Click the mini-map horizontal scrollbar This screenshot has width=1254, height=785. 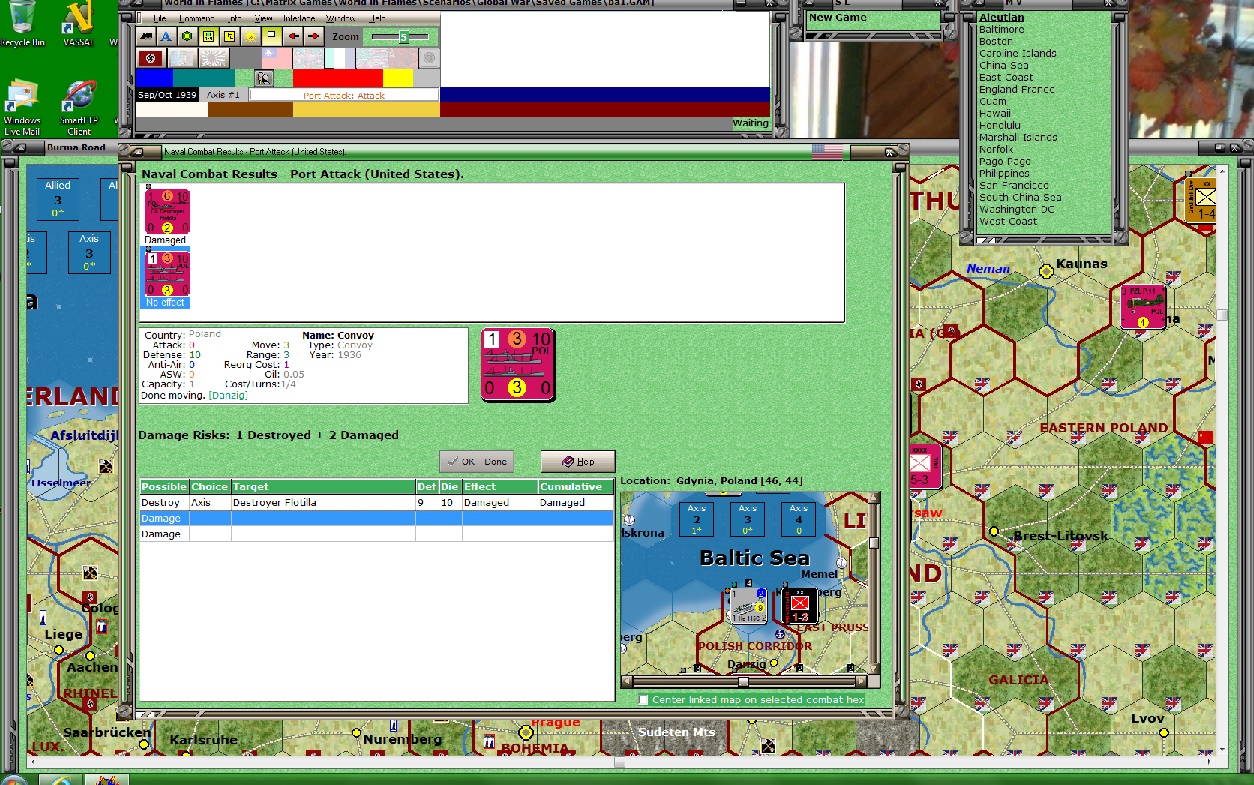744,681
